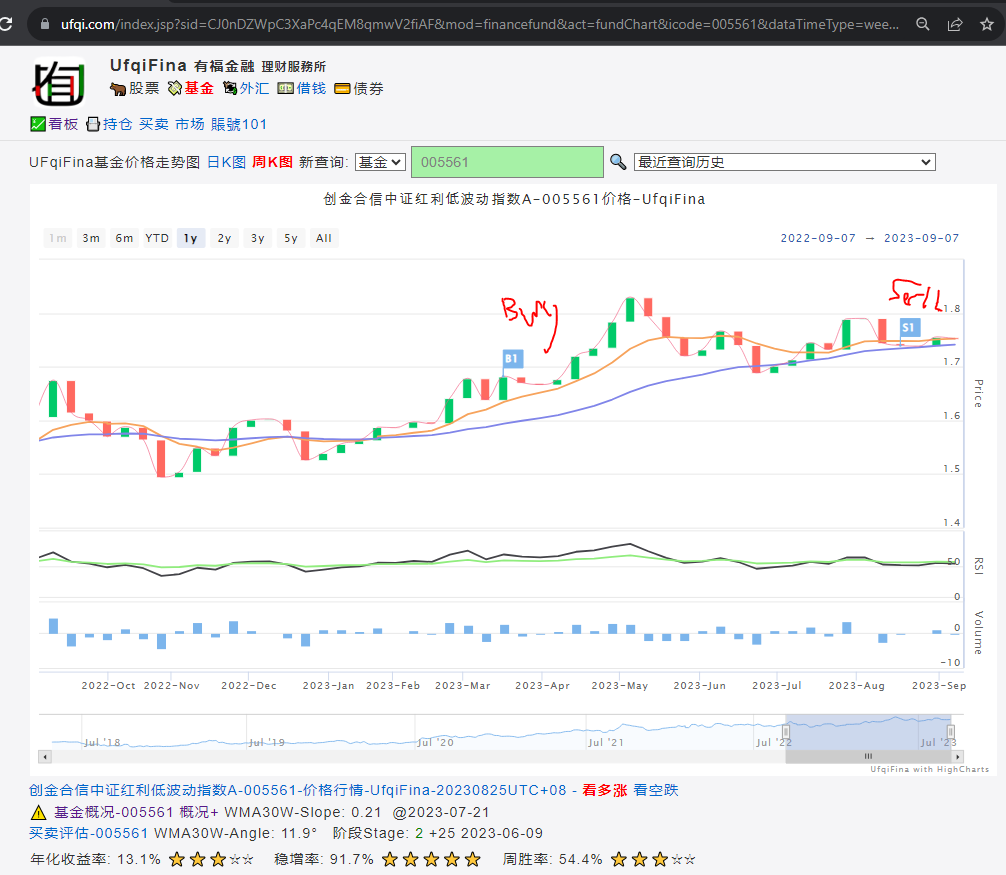Open the 持仓 holdings link

point(109,124)
